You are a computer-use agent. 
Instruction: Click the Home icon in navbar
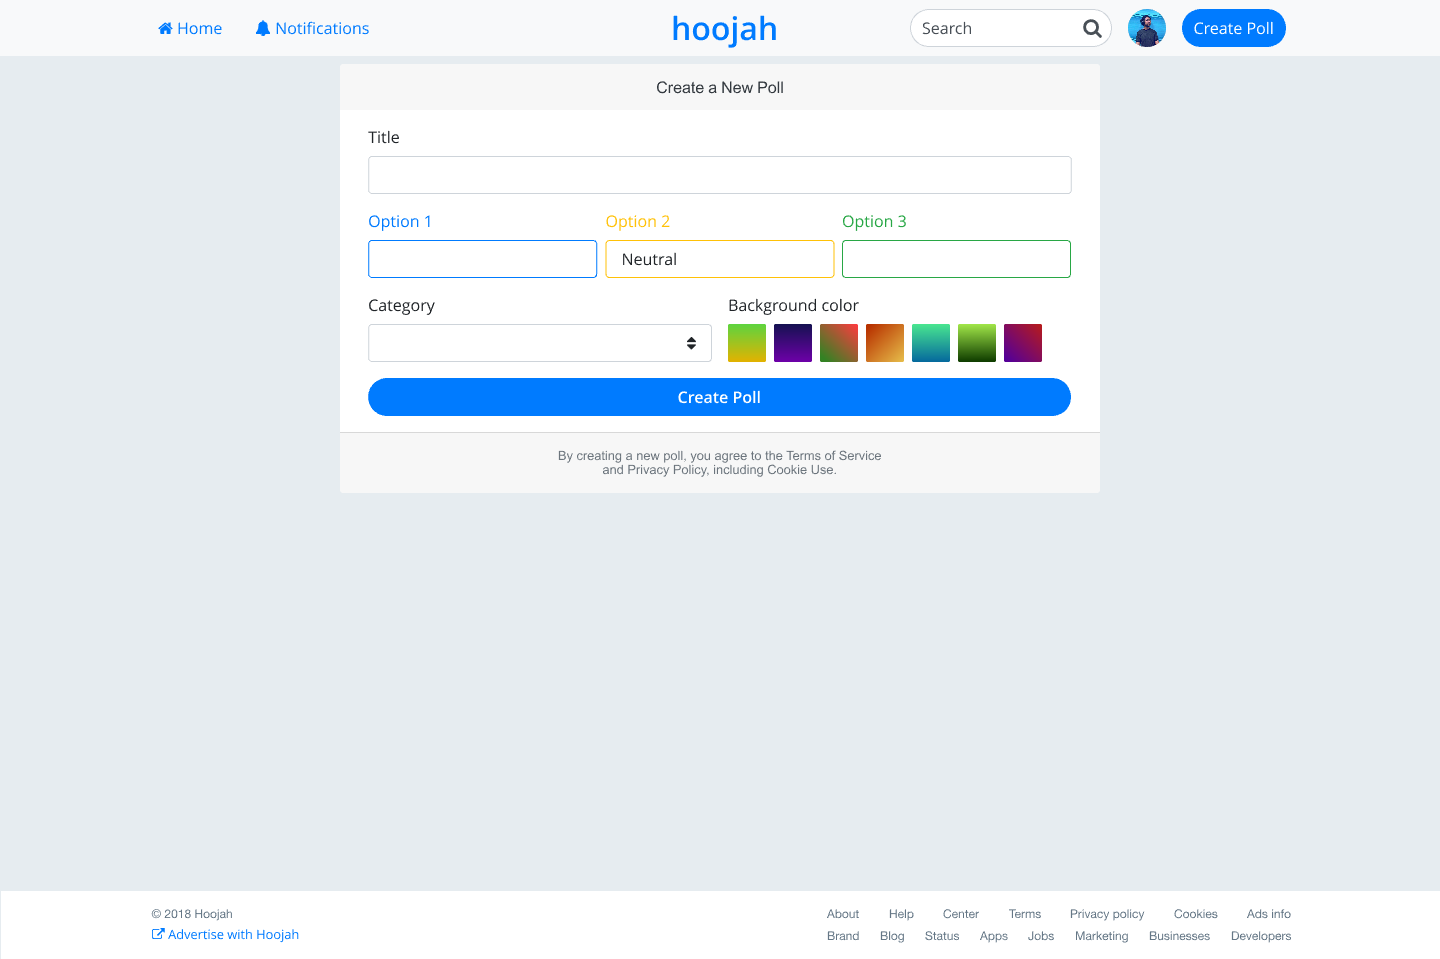165,28
